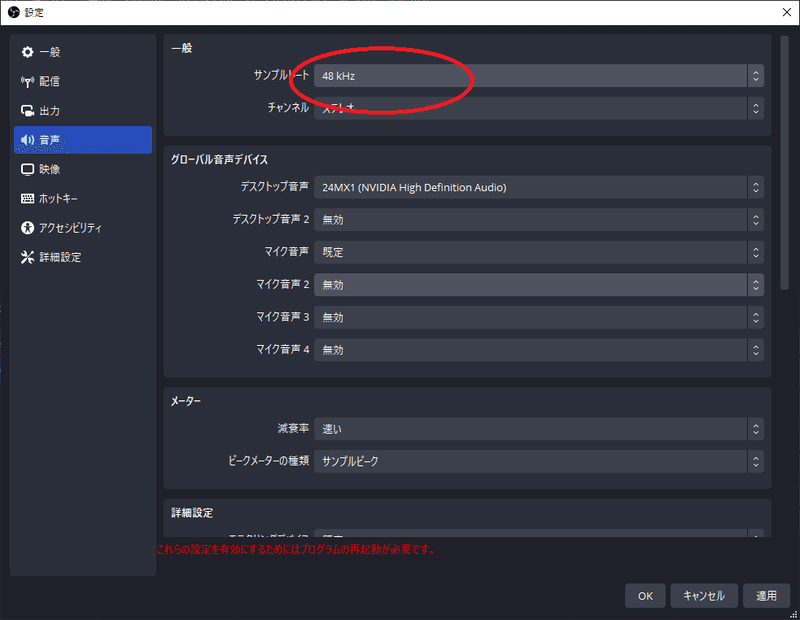Open the チャンネル dropdown
Image resolution: width=800 pixels, height=620 pixels.
point(539,108)
